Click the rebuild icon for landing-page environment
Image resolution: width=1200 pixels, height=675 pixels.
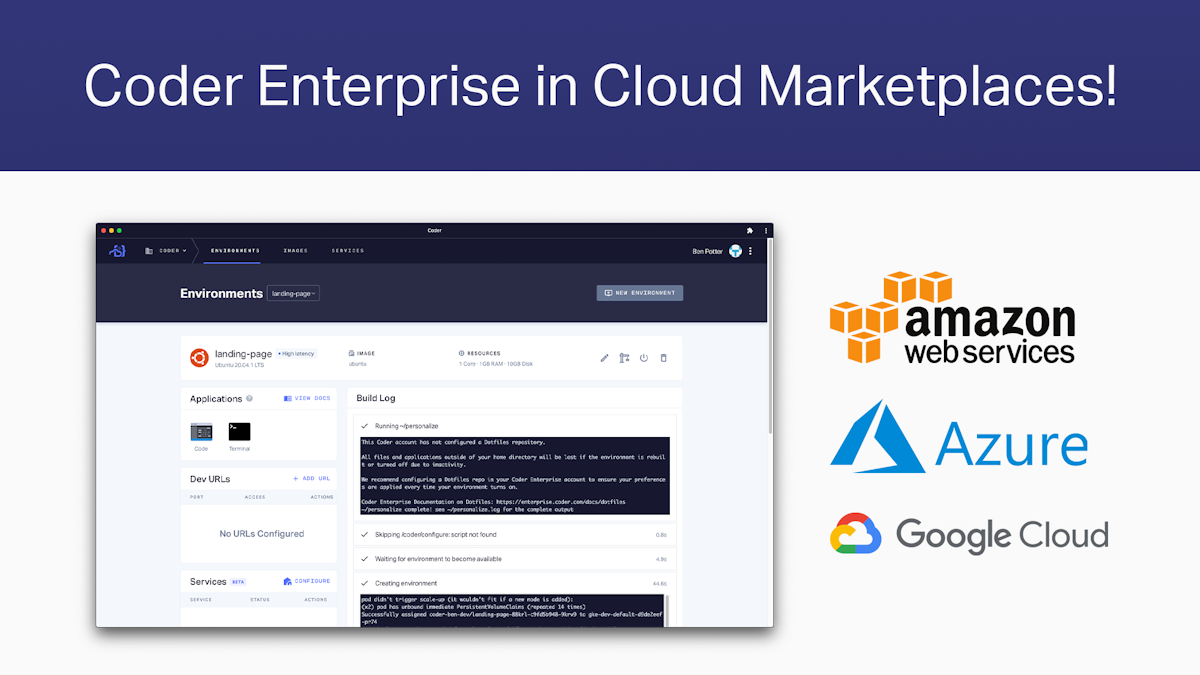point(624,357)
